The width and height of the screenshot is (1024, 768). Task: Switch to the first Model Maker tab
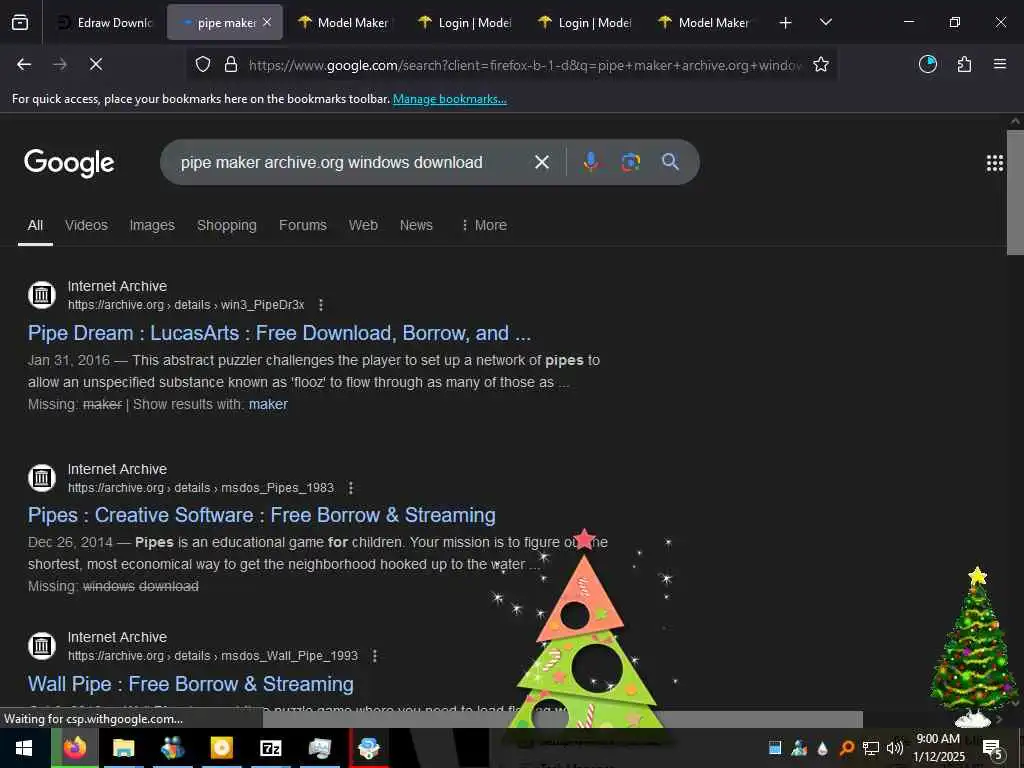coord(343,22)
